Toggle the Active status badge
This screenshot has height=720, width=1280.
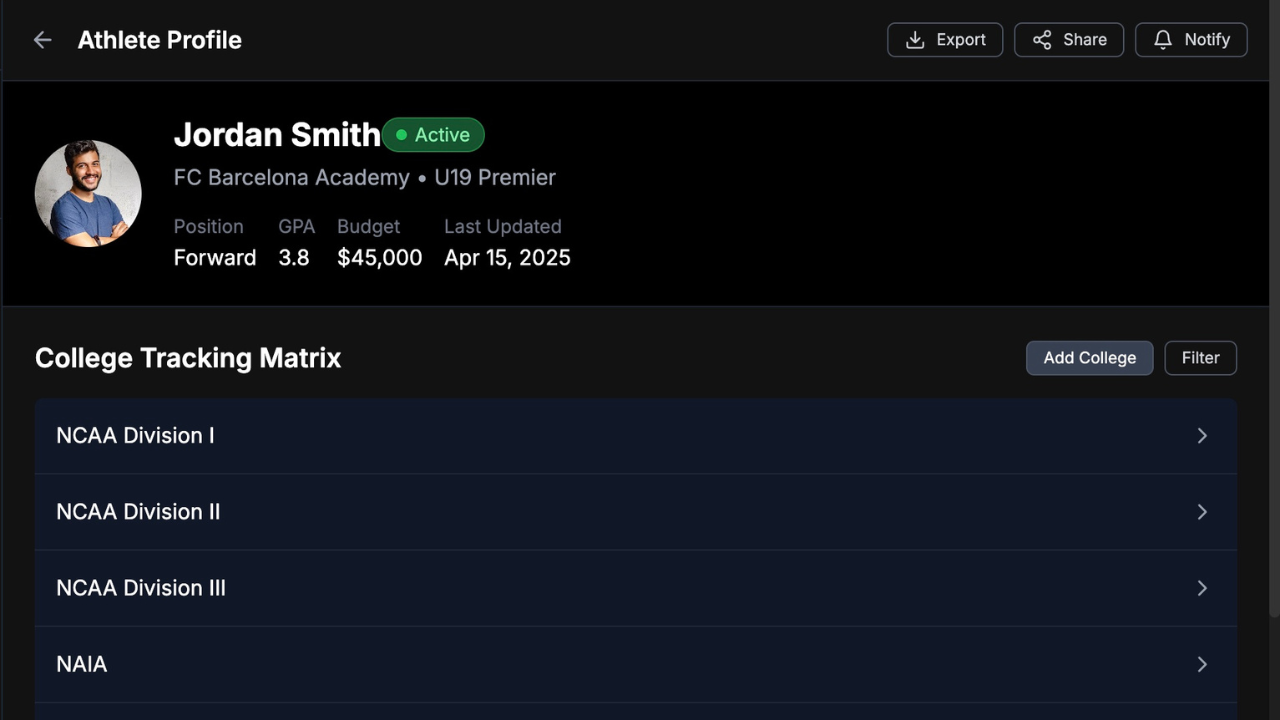pyautogui.click(x=433, y=135)
